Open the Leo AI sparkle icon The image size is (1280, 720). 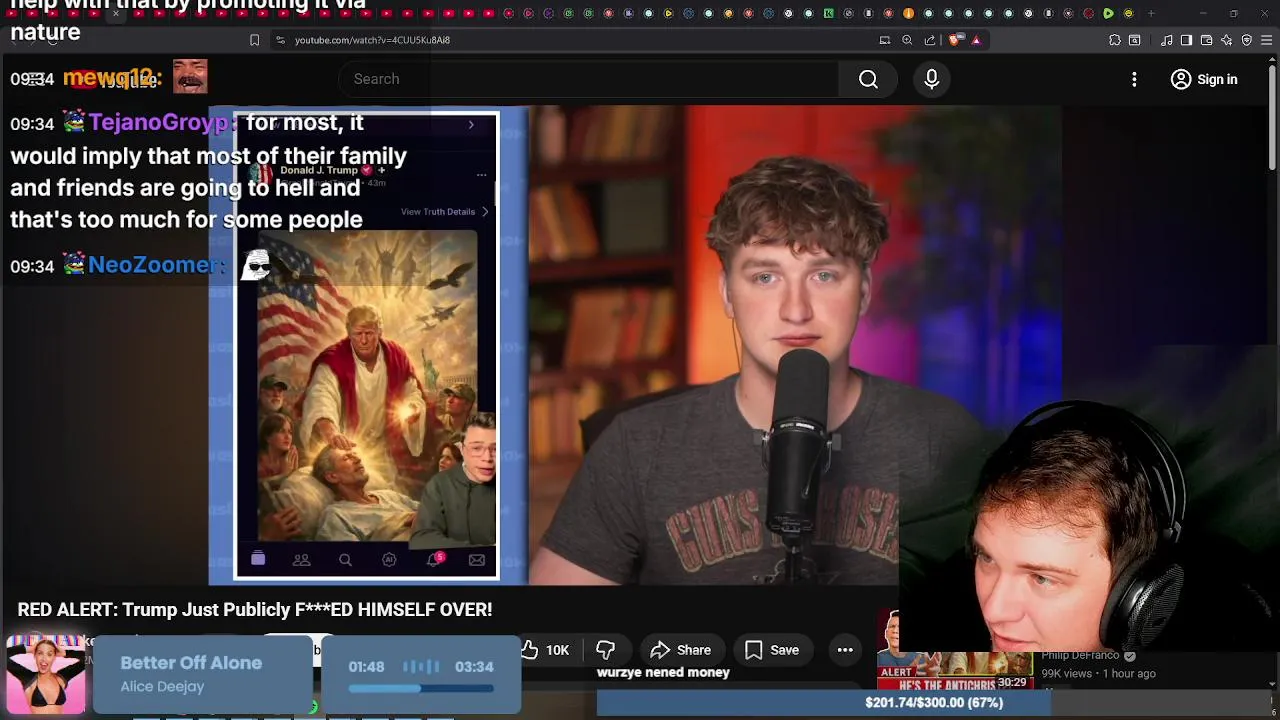coord(1226,40)
